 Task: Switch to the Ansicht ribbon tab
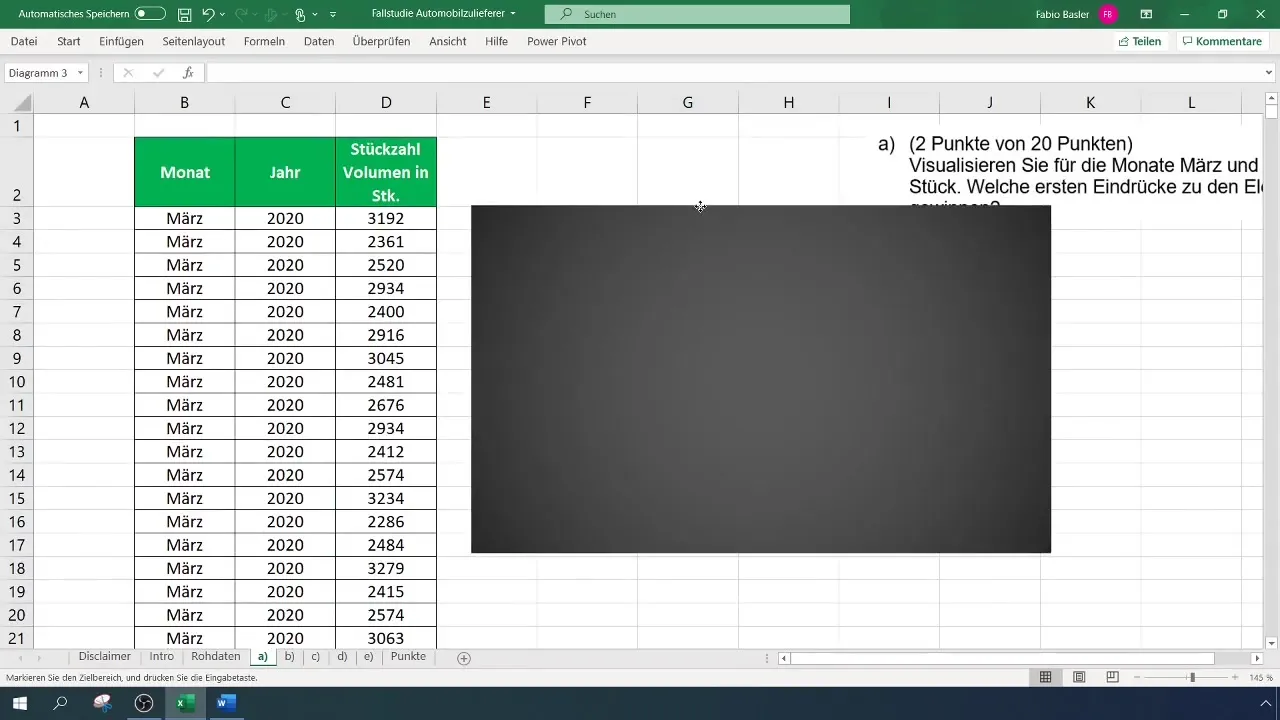[448, 41]
